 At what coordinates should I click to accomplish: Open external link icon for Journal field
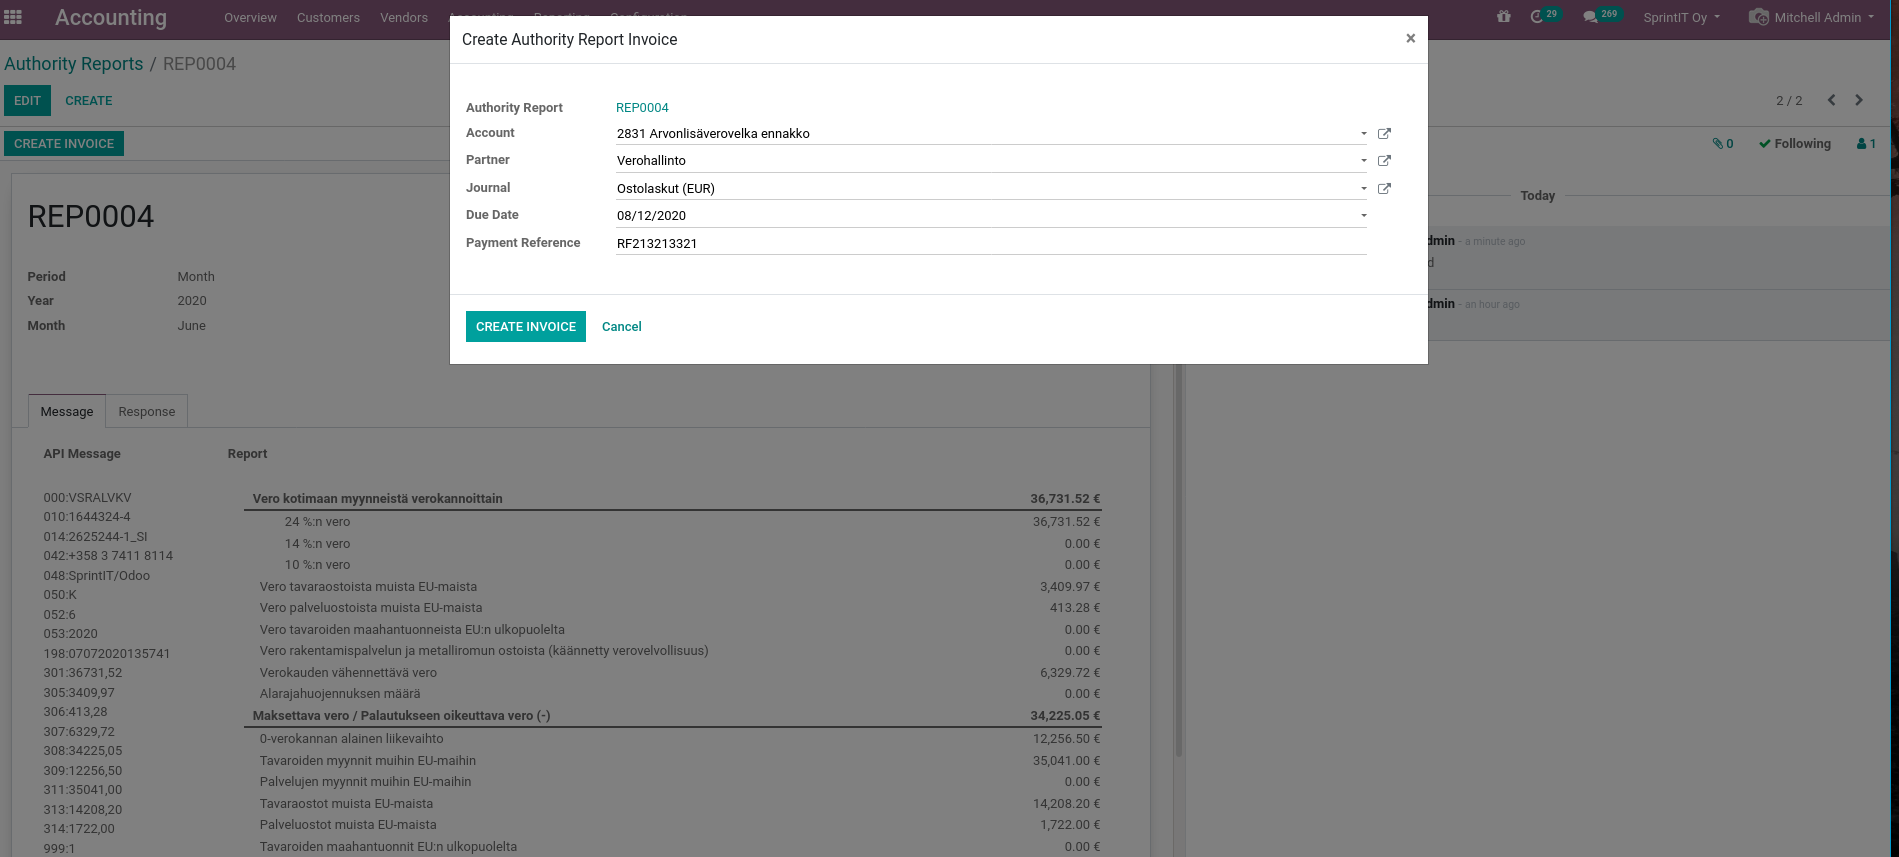click(1384, 188)
